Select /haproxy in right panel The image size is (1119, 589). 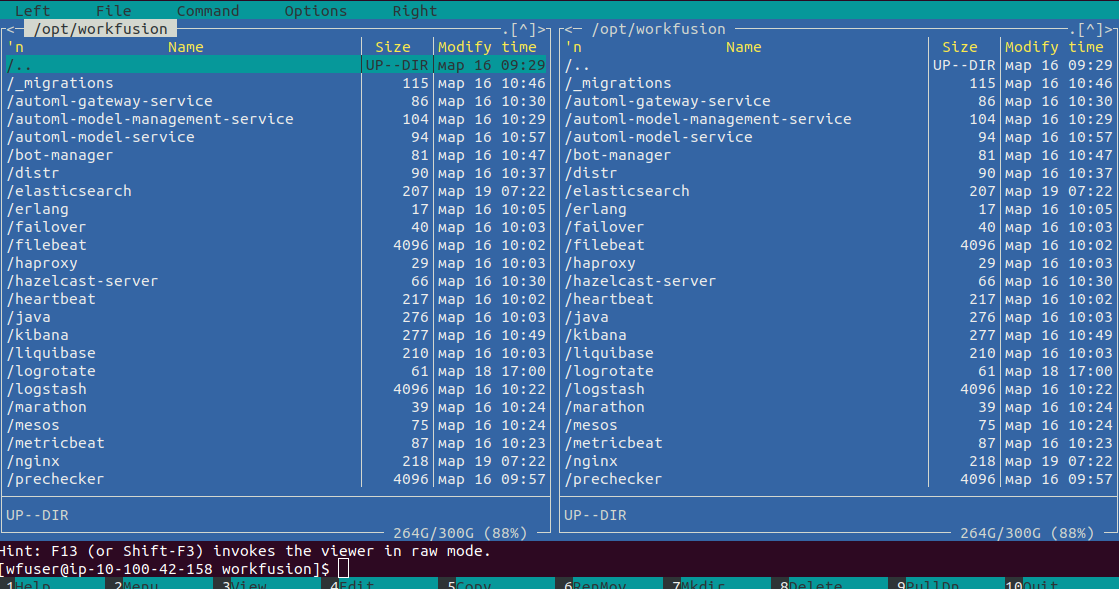coord(839,263)
